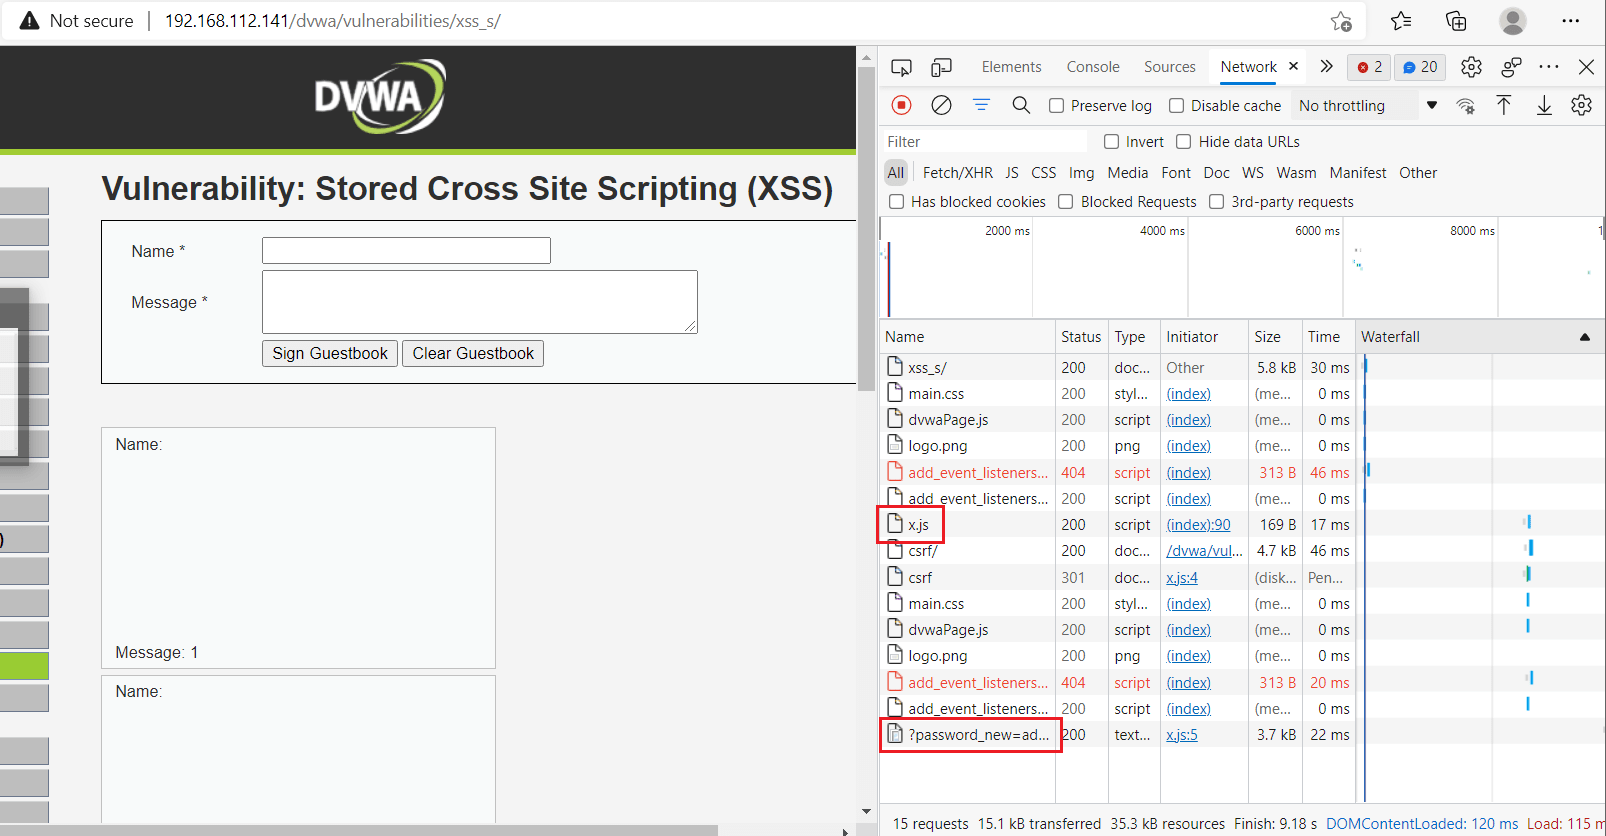Check Has blocked cookies checkbox
Image resolution: width=1606 pixels, height=836 pixels.
[897, 202]
